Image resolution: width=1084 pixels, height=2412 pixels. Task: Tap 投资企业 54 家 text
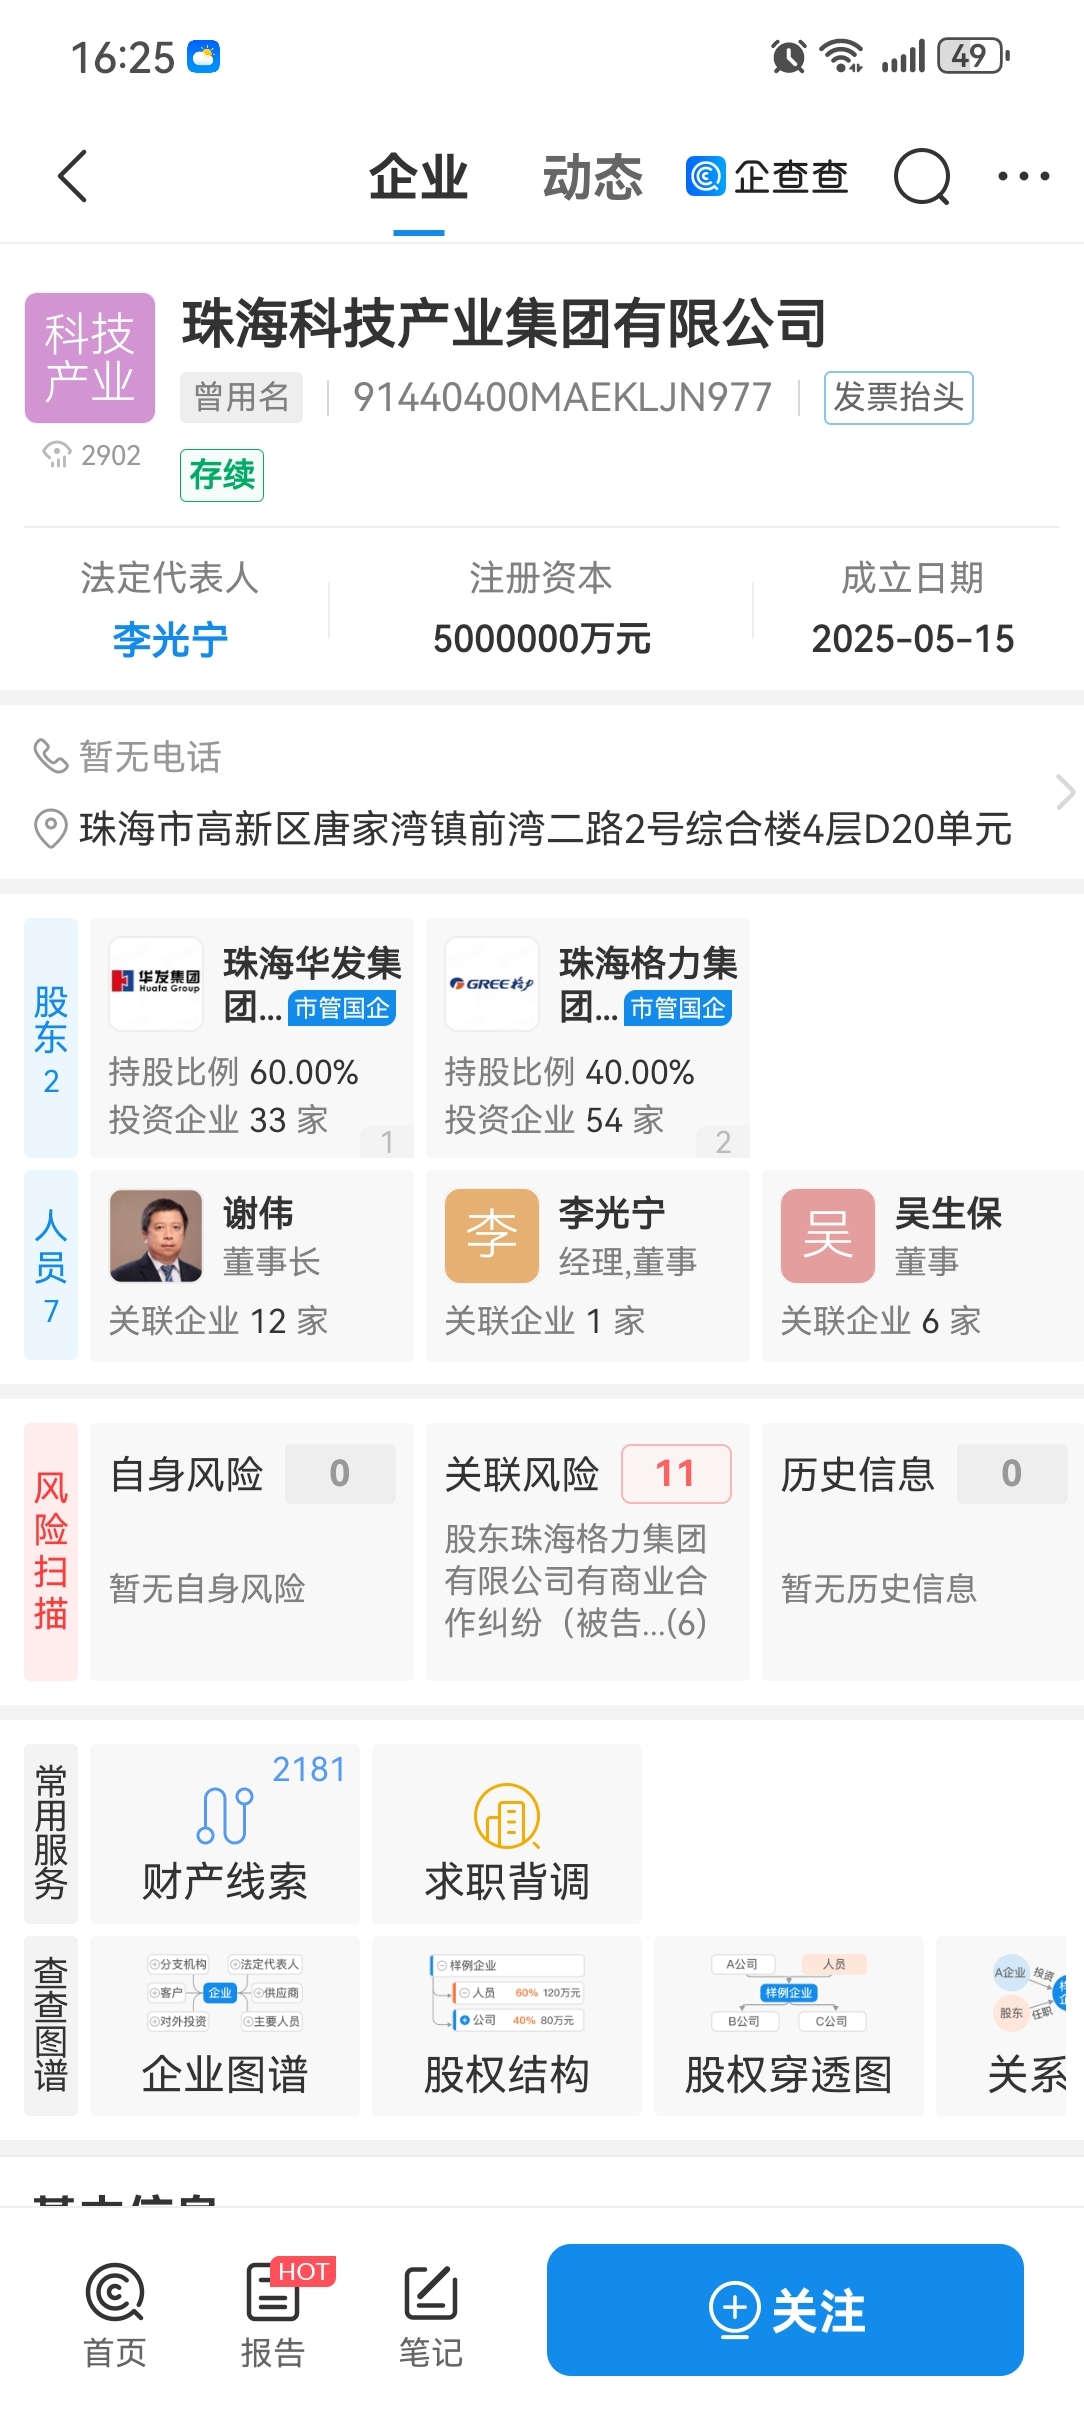point(554,1120)
